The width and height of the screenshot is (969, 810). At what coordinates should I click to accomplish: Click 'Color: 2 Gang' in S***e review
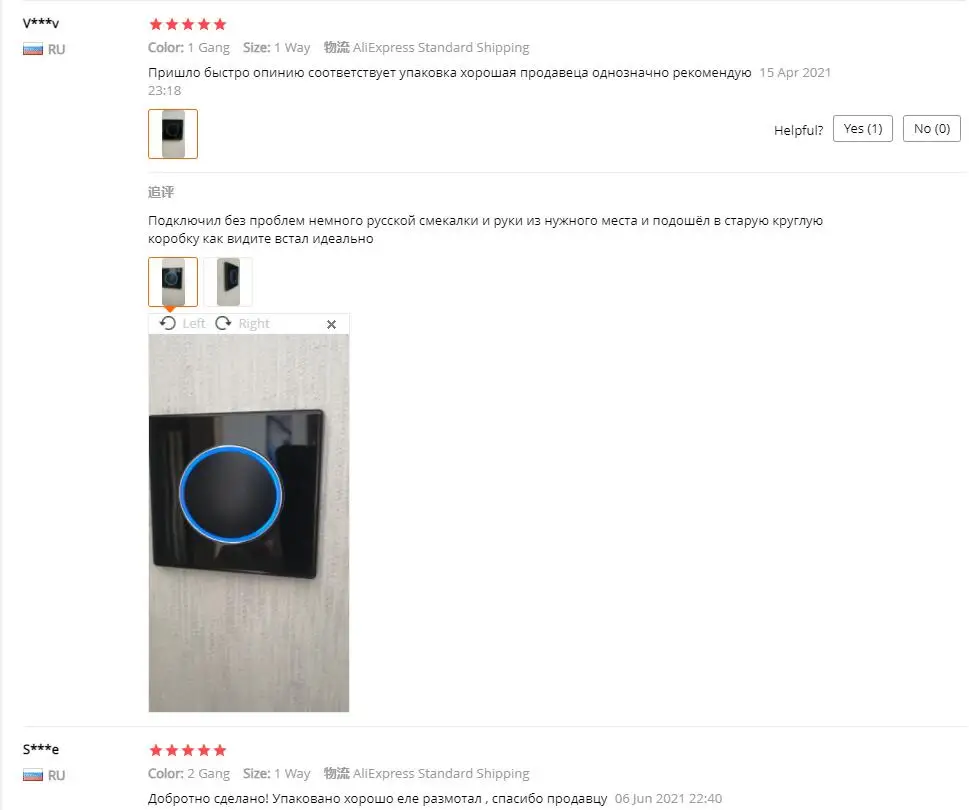[x=188, y=774]
